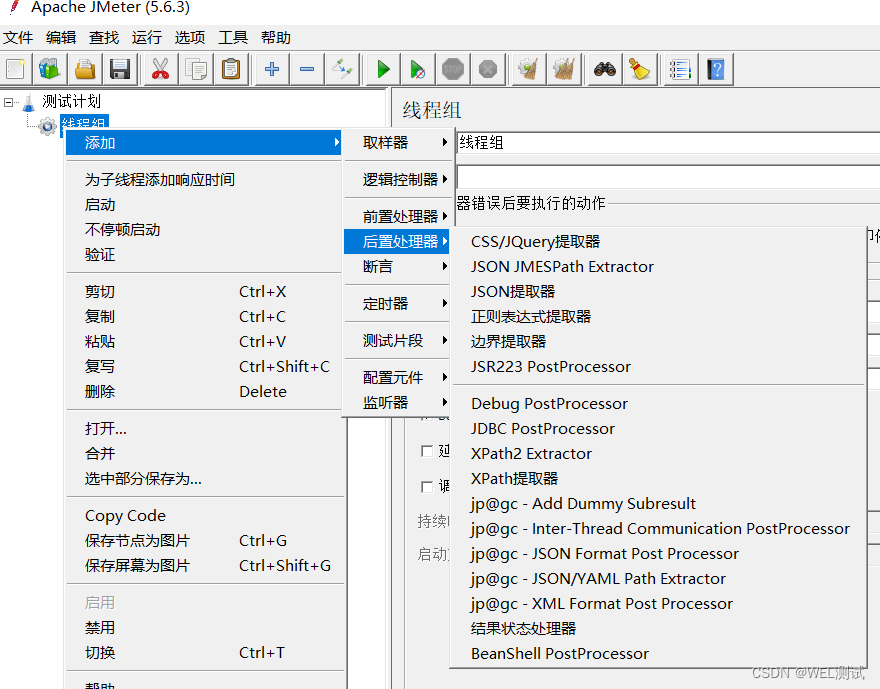Open the 文件 menu
Viewport: 880px width, 689px height.
click(18, 38)
